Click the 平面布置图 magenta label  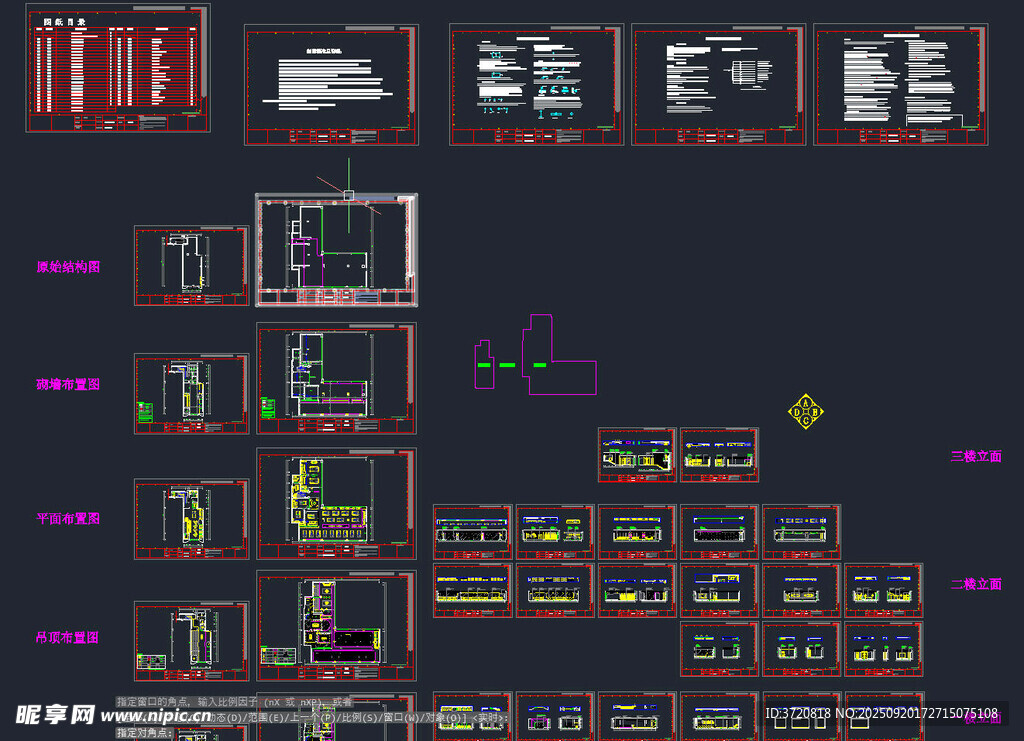tap(68, 519)
